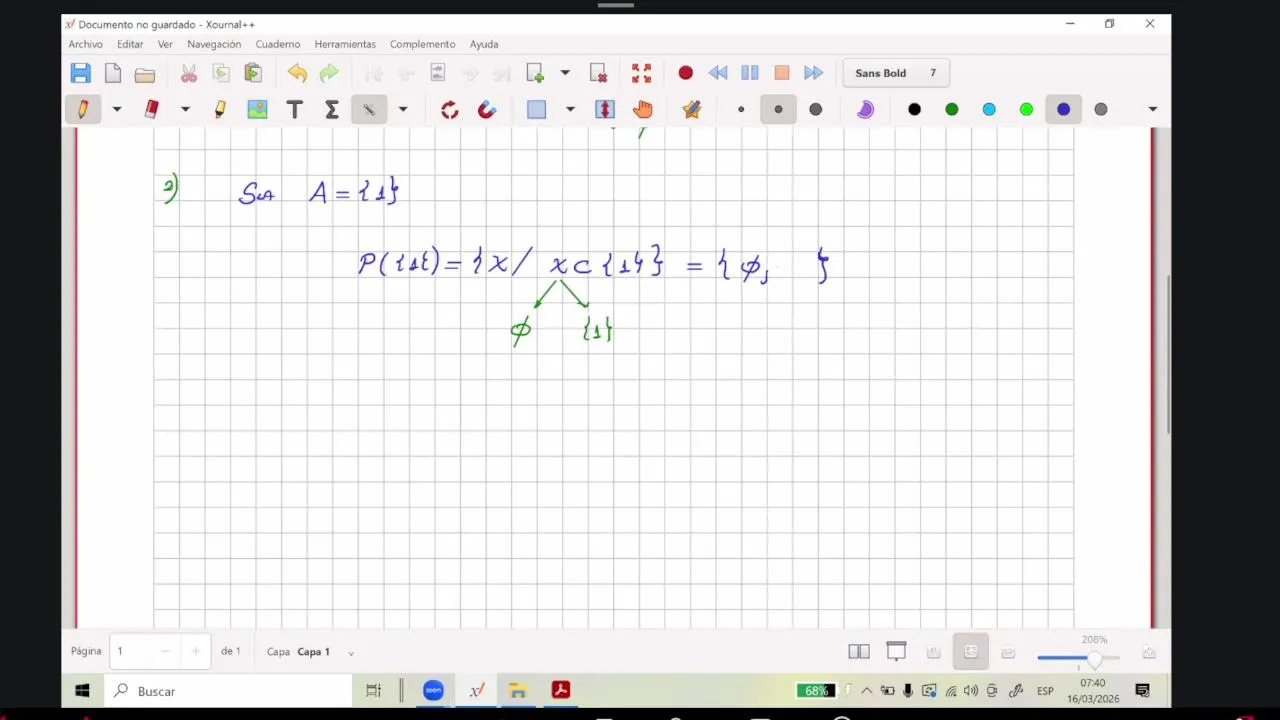Select the Eraser tool

click(x=151, y=109)
